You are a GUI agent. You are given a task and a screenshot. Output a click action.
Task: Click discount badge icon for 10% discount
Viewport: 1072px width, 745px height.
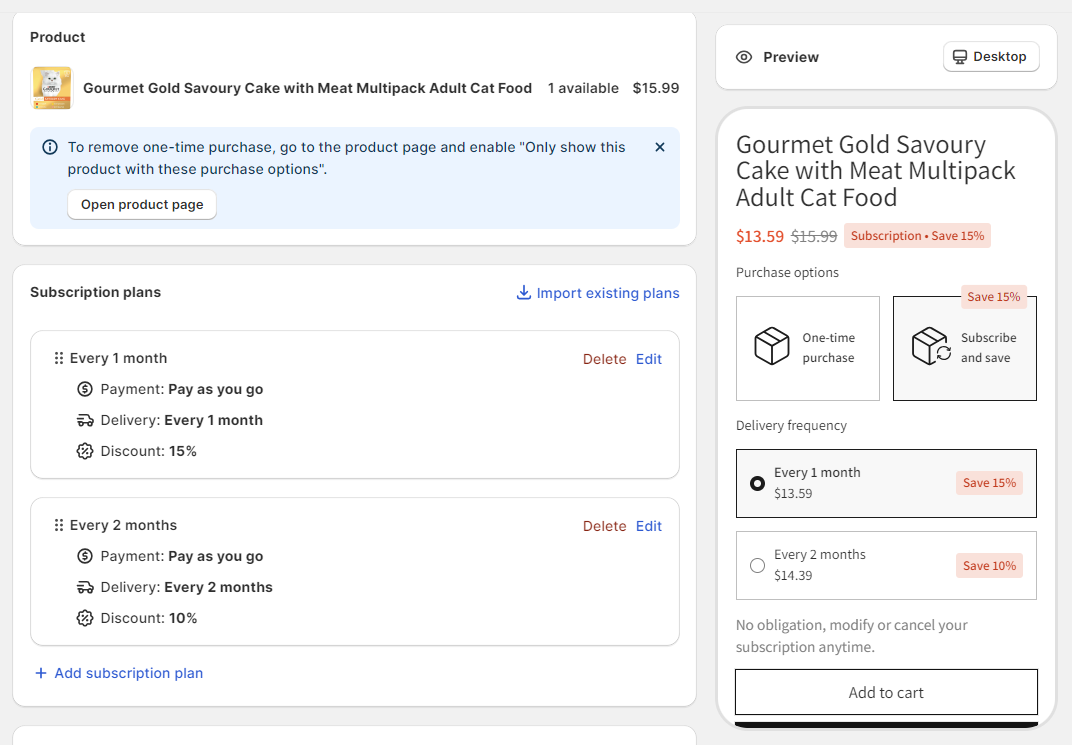click(x=85, y=618)
